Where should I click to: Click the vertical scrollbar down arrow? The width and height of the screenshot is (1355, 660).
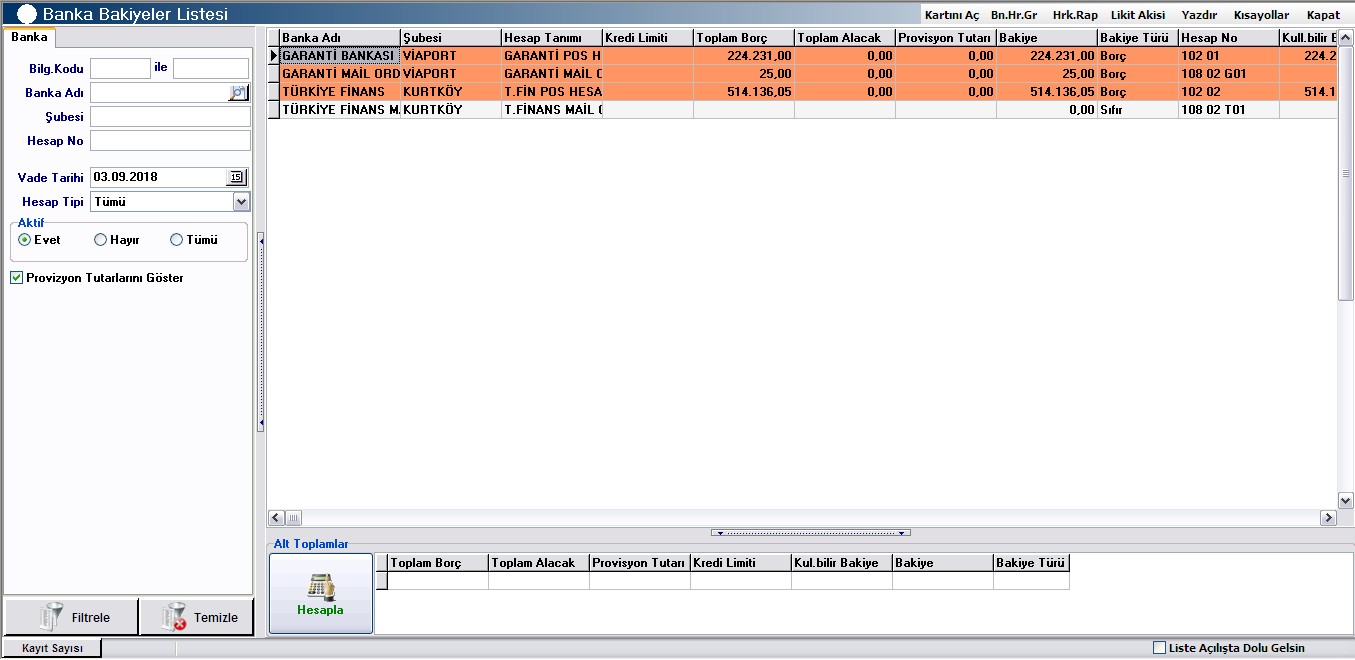coord(1345,500)
